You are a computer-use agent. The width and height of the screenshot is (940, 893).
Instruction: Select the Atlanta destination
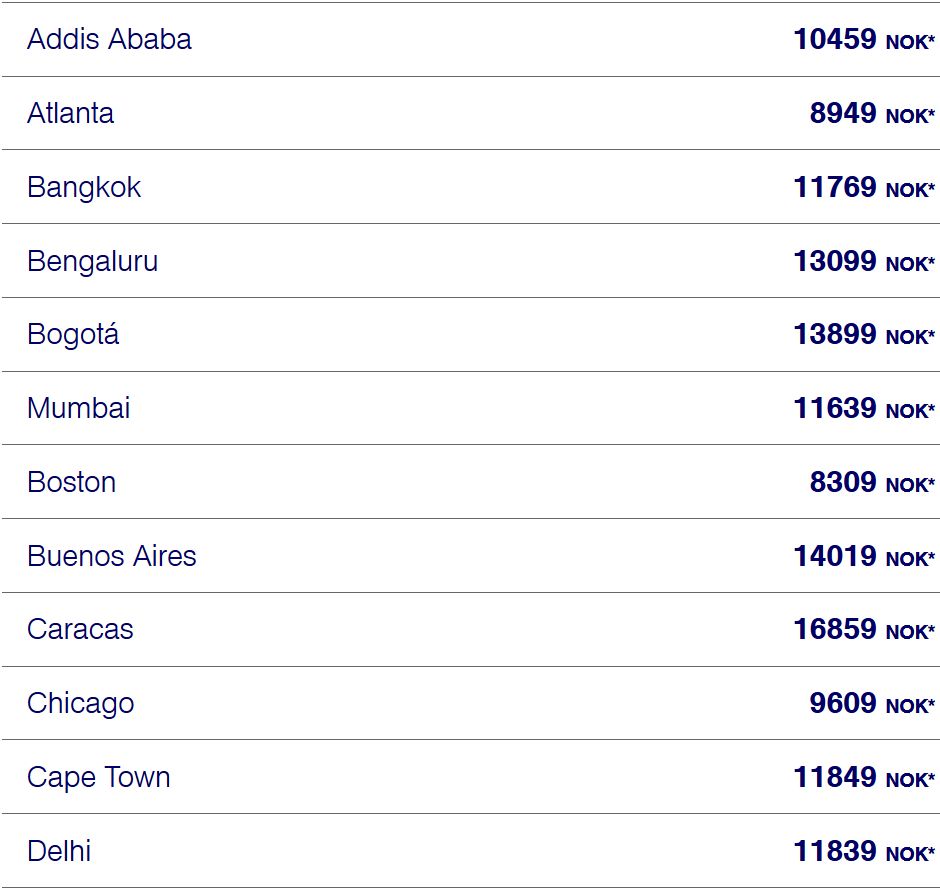70,113
